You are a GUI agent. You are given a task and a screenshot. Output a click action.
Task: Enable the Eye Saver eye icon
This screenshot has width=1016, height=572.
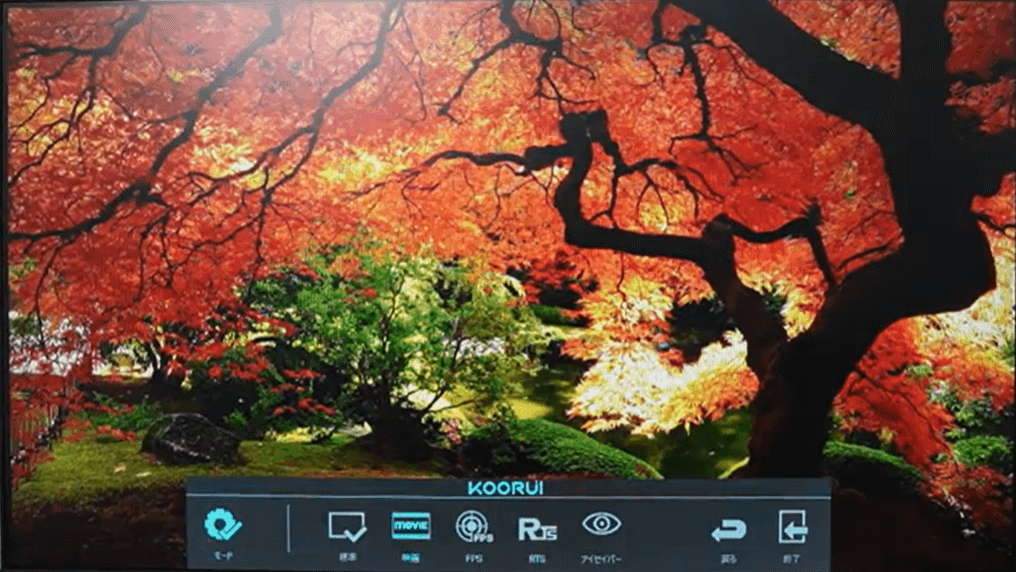(x=602, y=525)
